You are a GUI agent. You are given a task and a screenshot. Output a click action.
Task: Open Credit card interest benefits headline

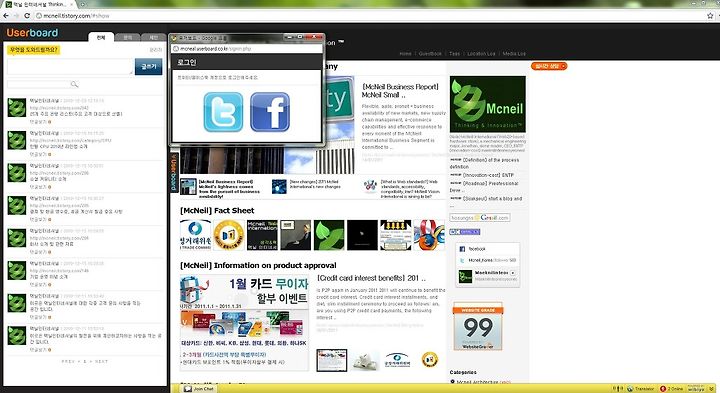(371, 278)
